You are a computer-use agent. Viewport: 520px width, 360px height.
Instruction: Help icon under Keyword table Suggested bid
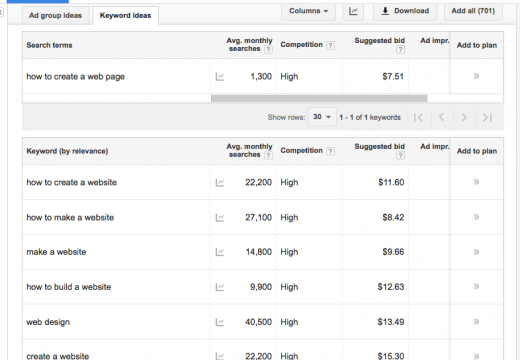pos(400,155)
